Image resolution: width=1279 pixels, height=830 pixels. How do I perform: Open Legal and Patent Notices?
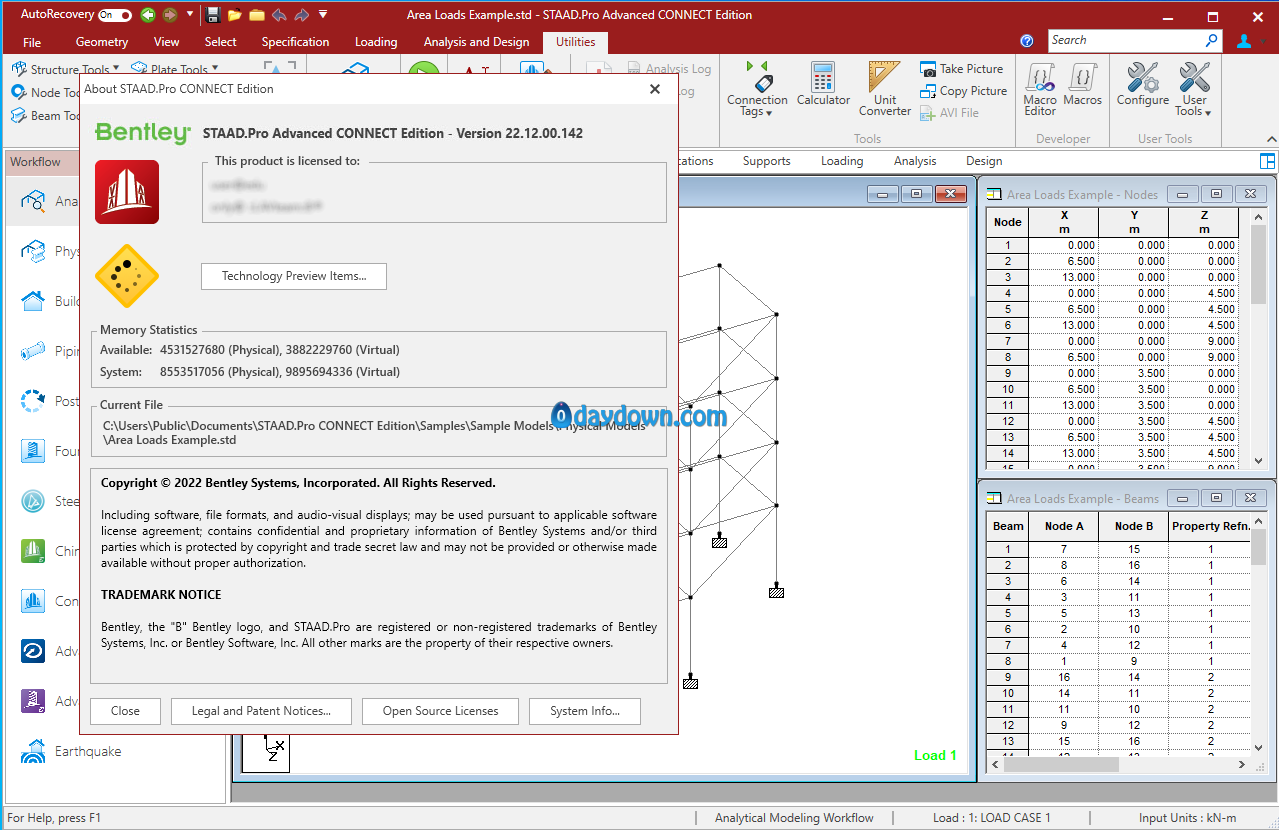pyautogui.click(x=262, y=711)
